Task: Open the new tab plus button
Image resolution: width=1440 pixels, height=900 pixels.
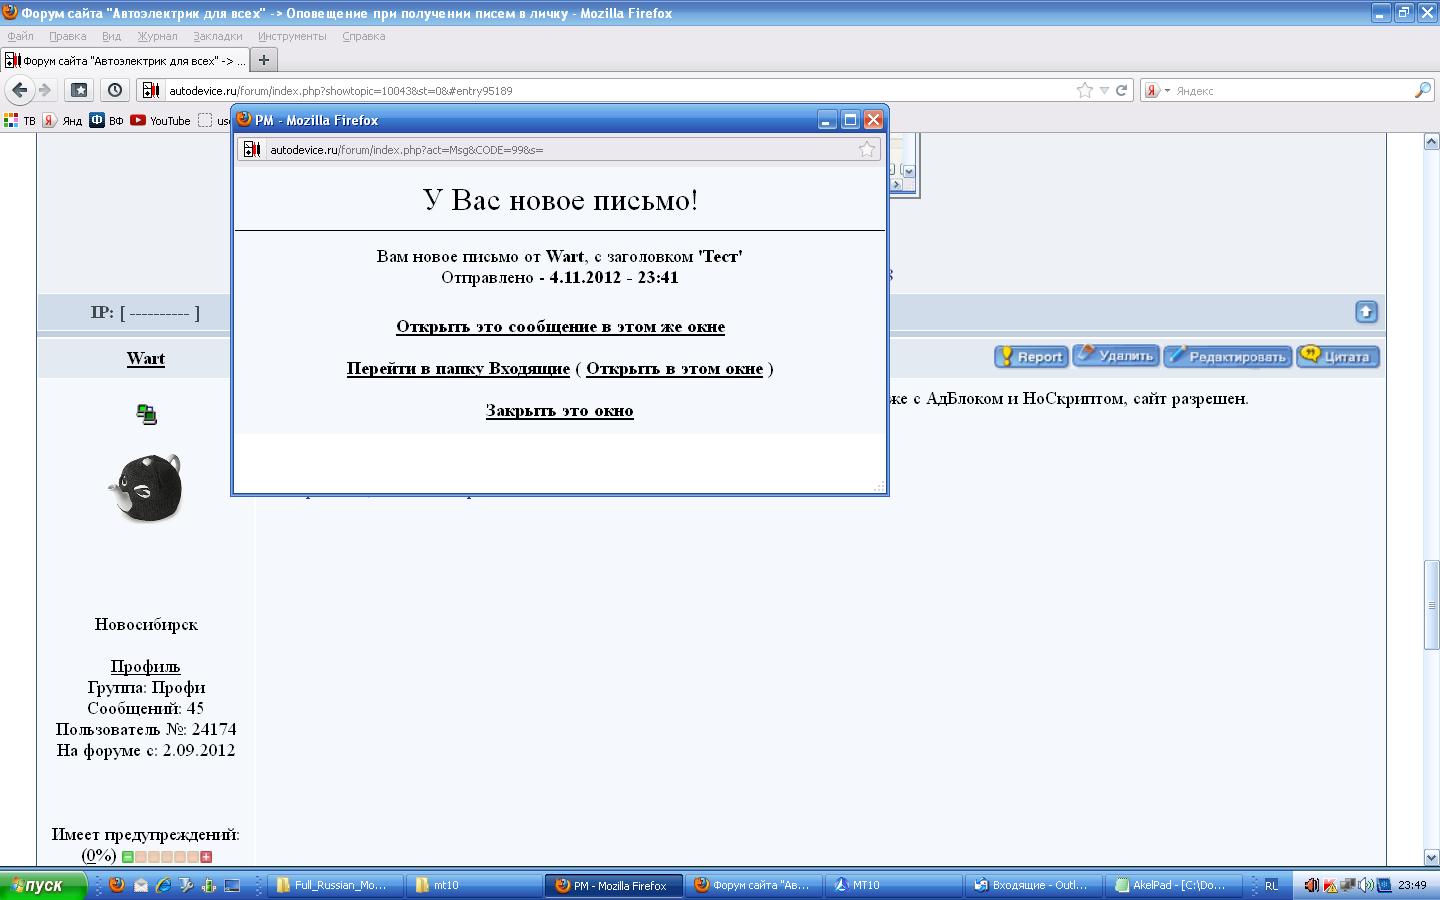Action: tap(264, 60)
